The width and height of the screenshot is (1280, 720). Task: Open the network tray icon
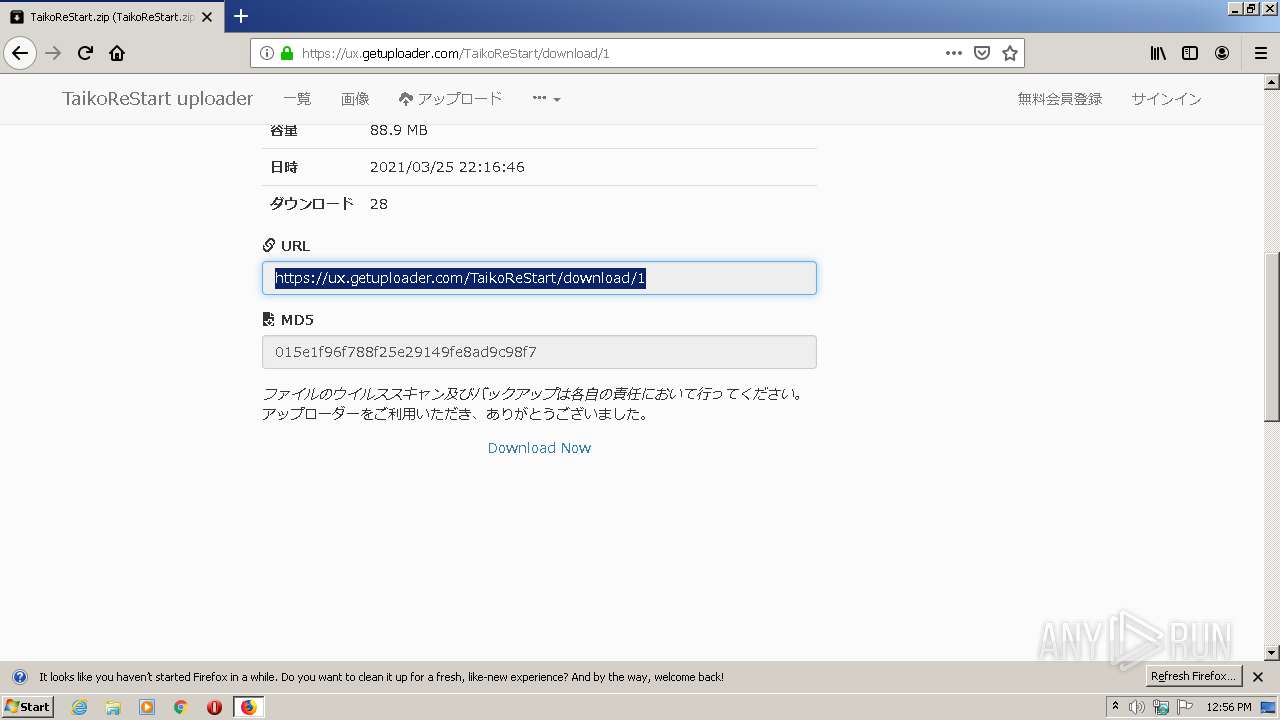tap(1161, 707)
